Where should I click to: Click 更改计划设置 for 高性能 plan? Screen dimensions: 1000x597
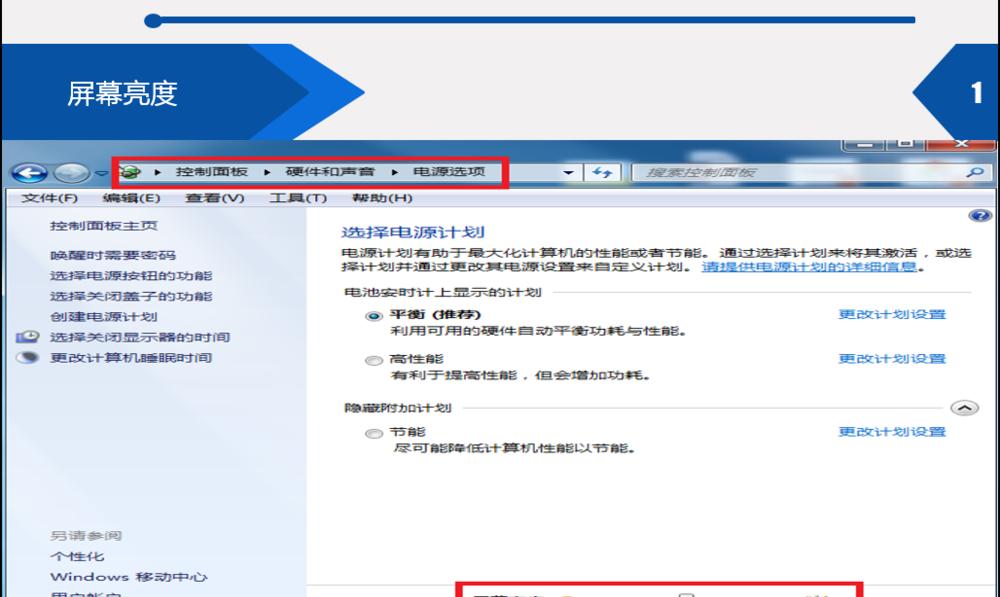[x=892, y=358]
